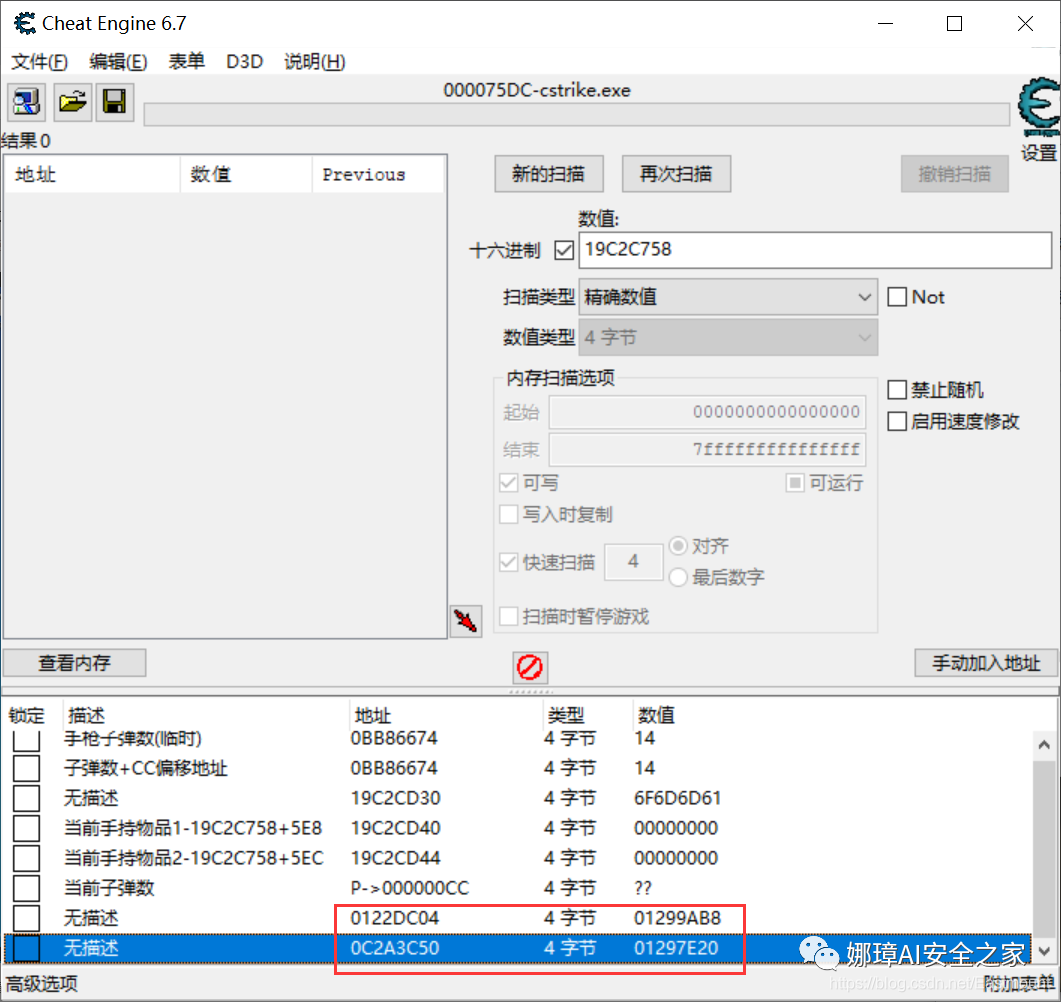Click the 新的扫描 button
Image resolution: width=1061 pixels, height=1002 pixels.
point(549,175)
